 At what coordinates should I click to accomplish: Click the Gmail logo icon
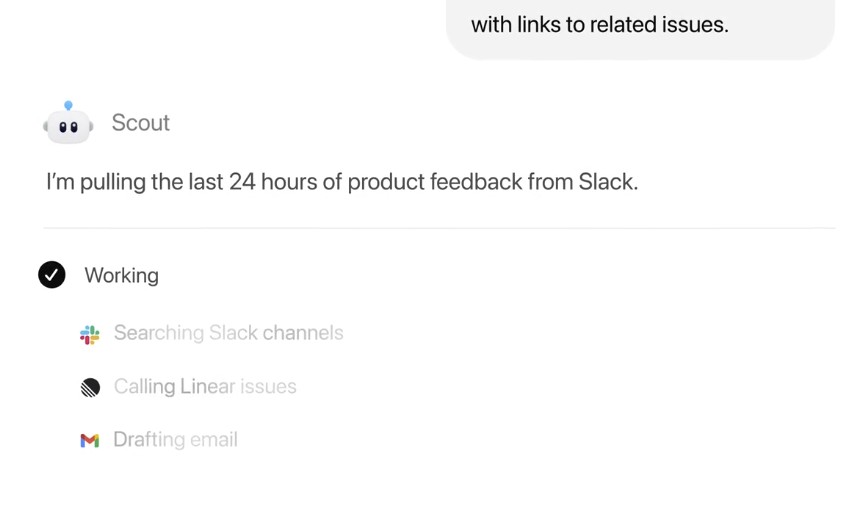tap(90, 440)
